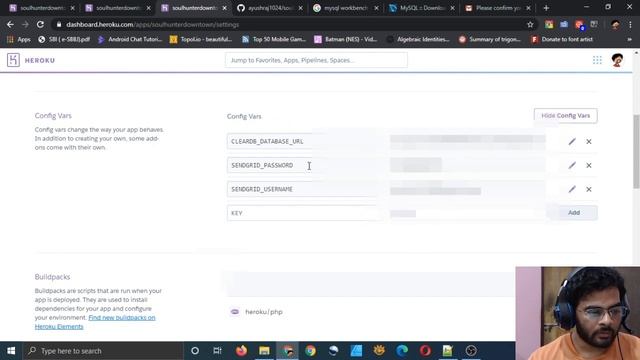Expand the bookmarks overflow chevron
The height and width of the screenshot is (360, 640).
(x=629, y=39)
